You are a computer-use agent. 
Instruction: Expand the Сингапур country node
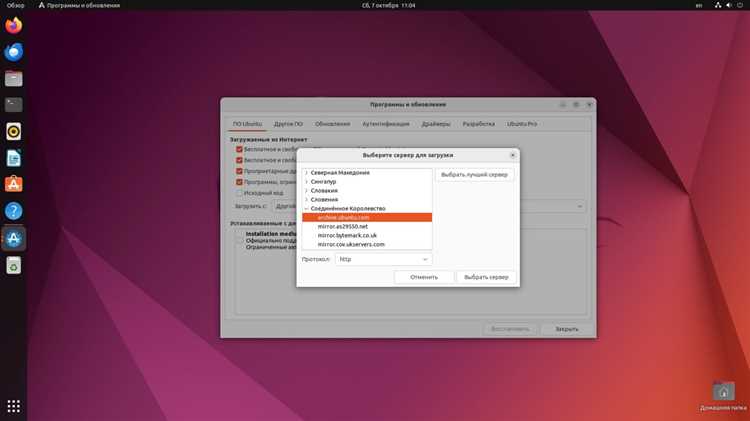pos(306,182)
